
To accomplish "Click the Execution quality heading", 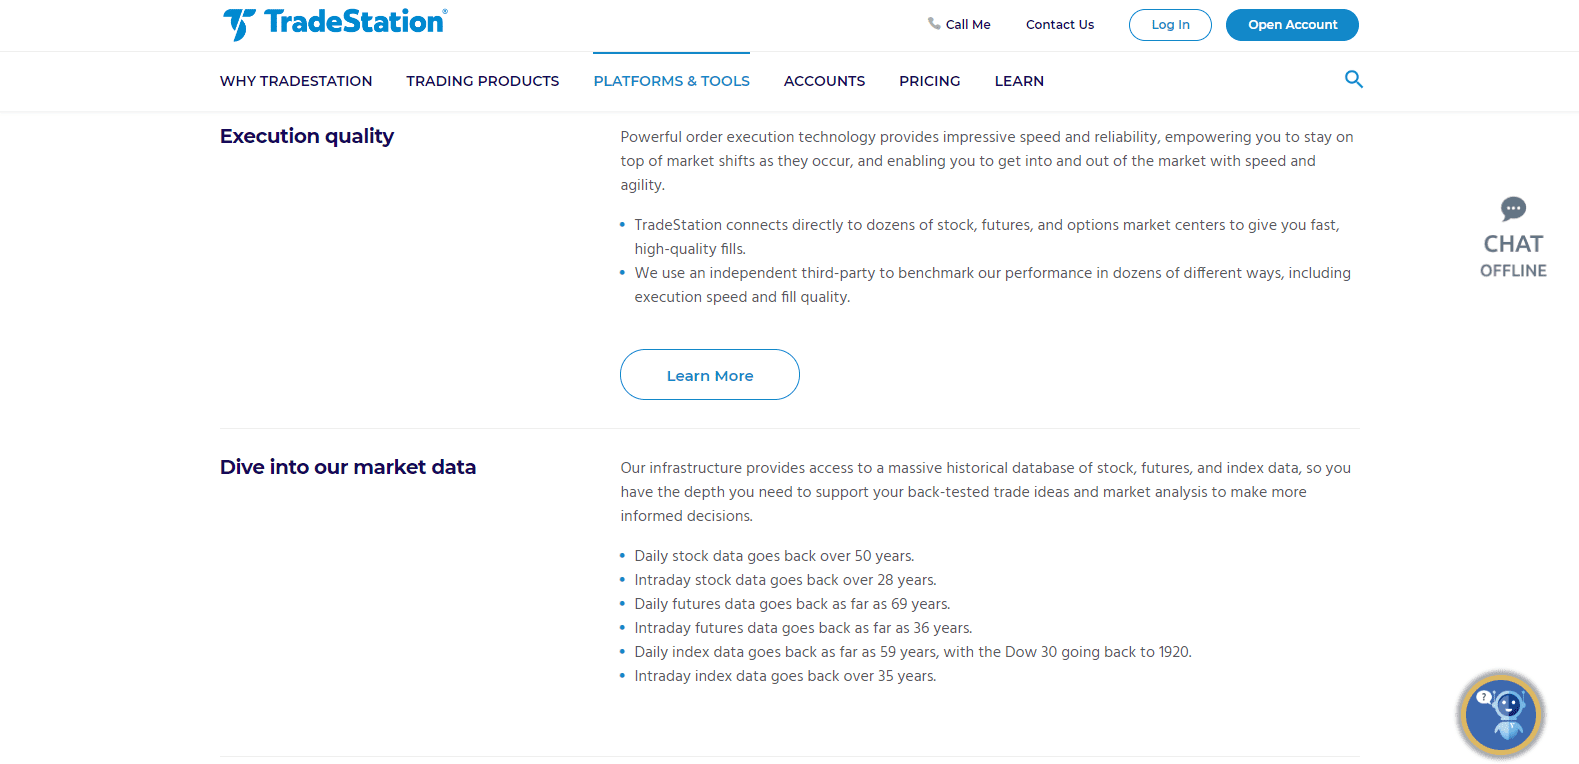I will pos(307,136).
